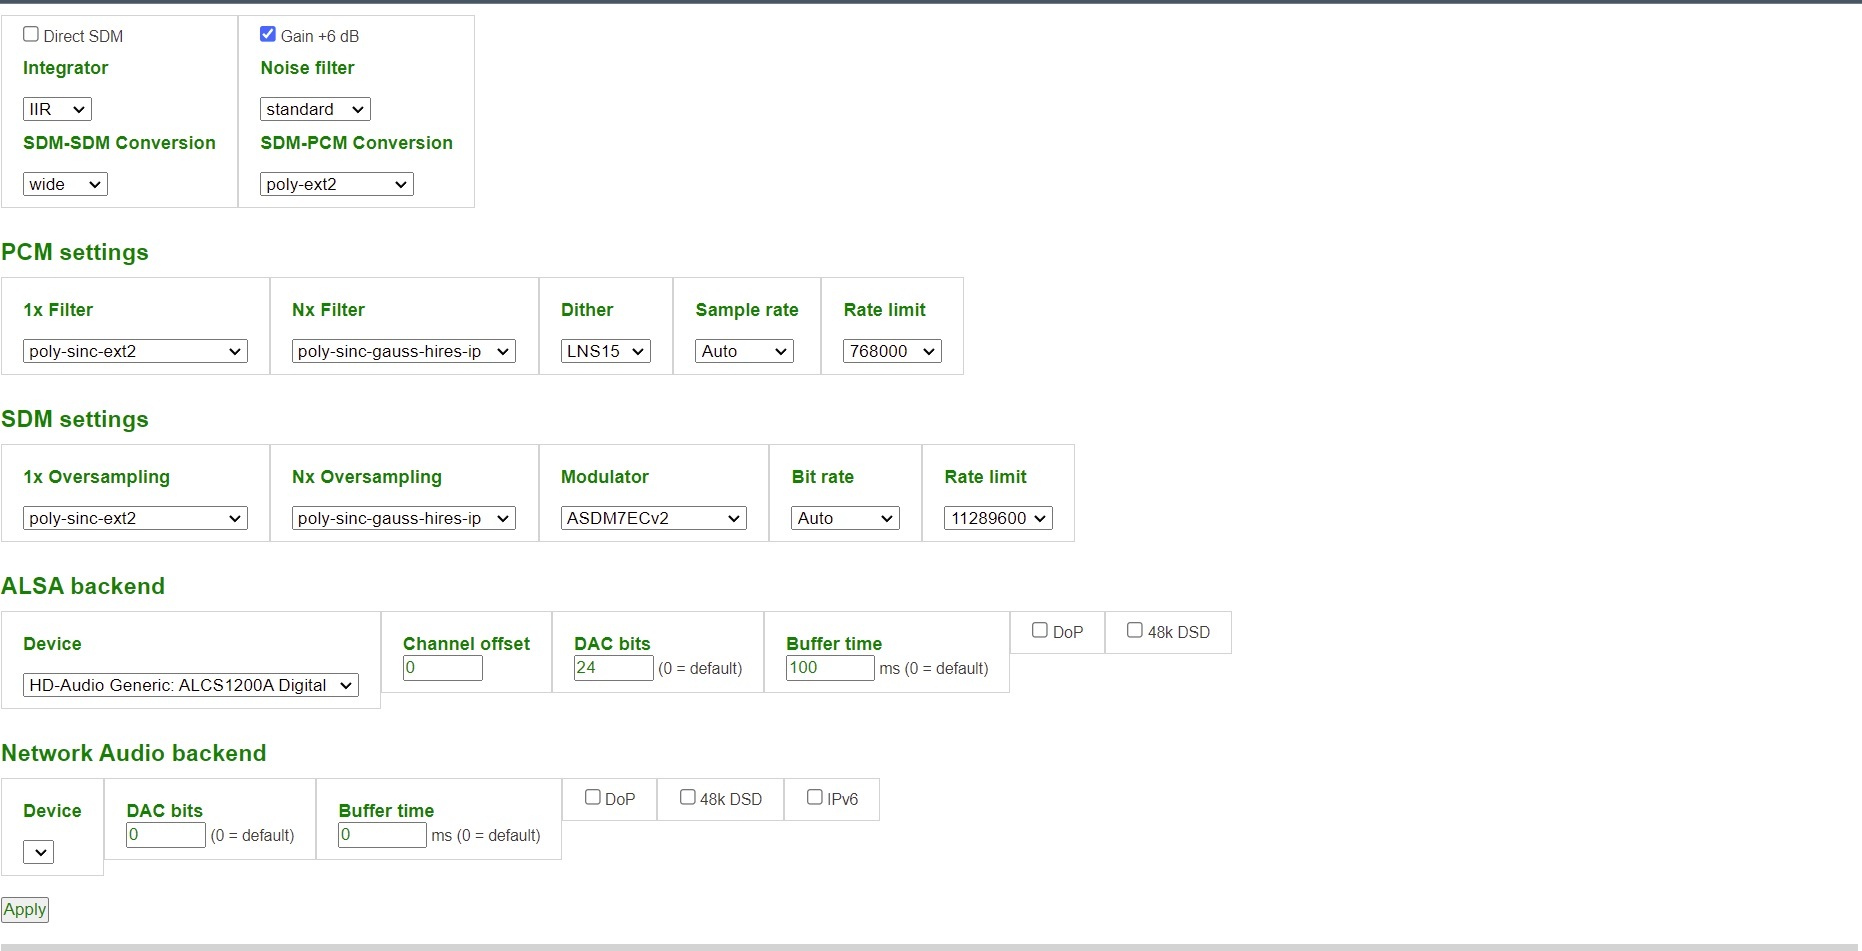This screenshot has width=1862, height=951.
Task: Enable the Direct SDM checkbox
Action: (x=31, y=34)
